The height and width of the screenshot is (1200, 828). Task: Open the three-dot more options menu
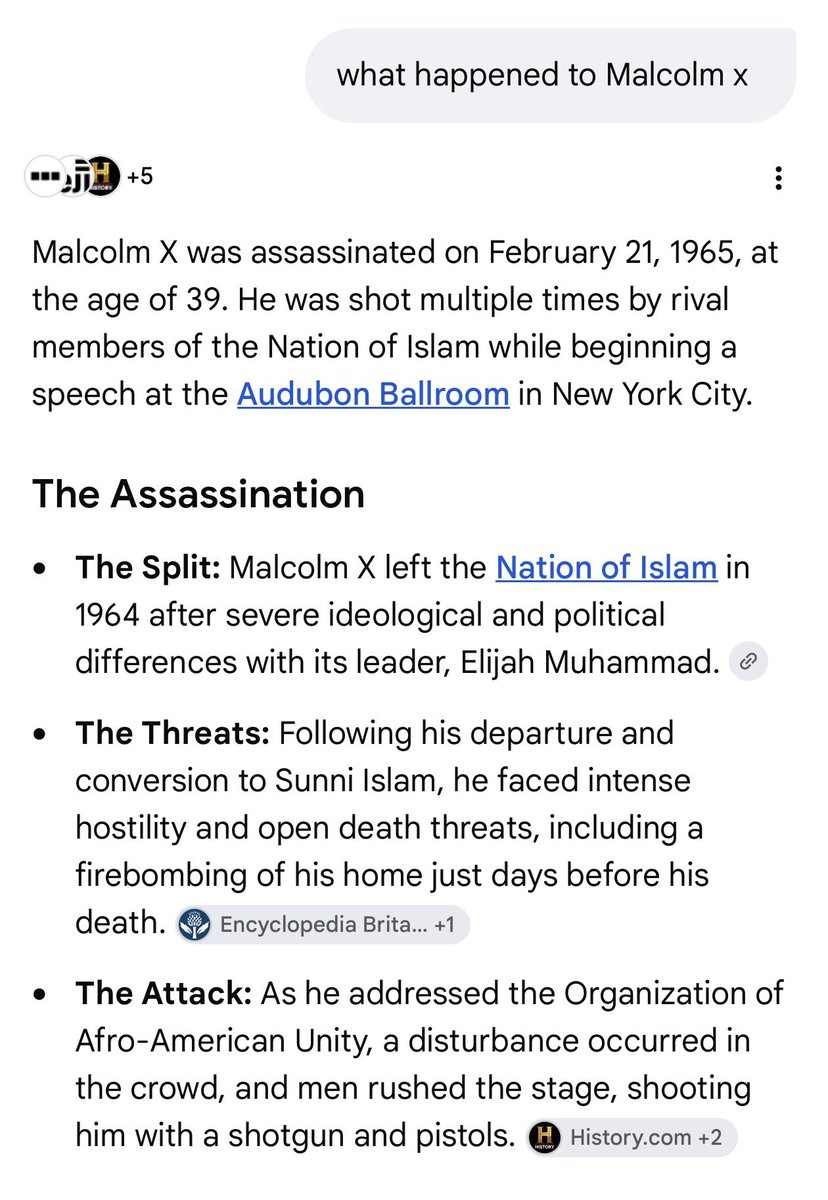(x=778, y=179)
